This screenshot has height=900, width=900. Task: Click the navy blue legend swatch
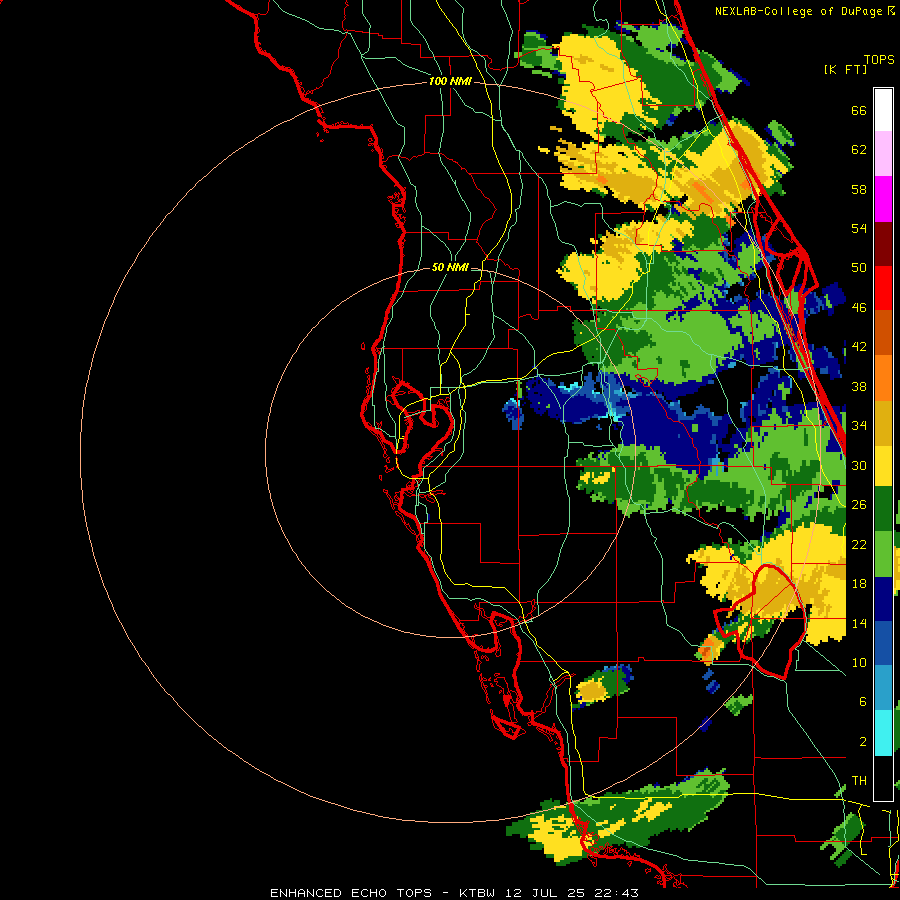point(883,599)
